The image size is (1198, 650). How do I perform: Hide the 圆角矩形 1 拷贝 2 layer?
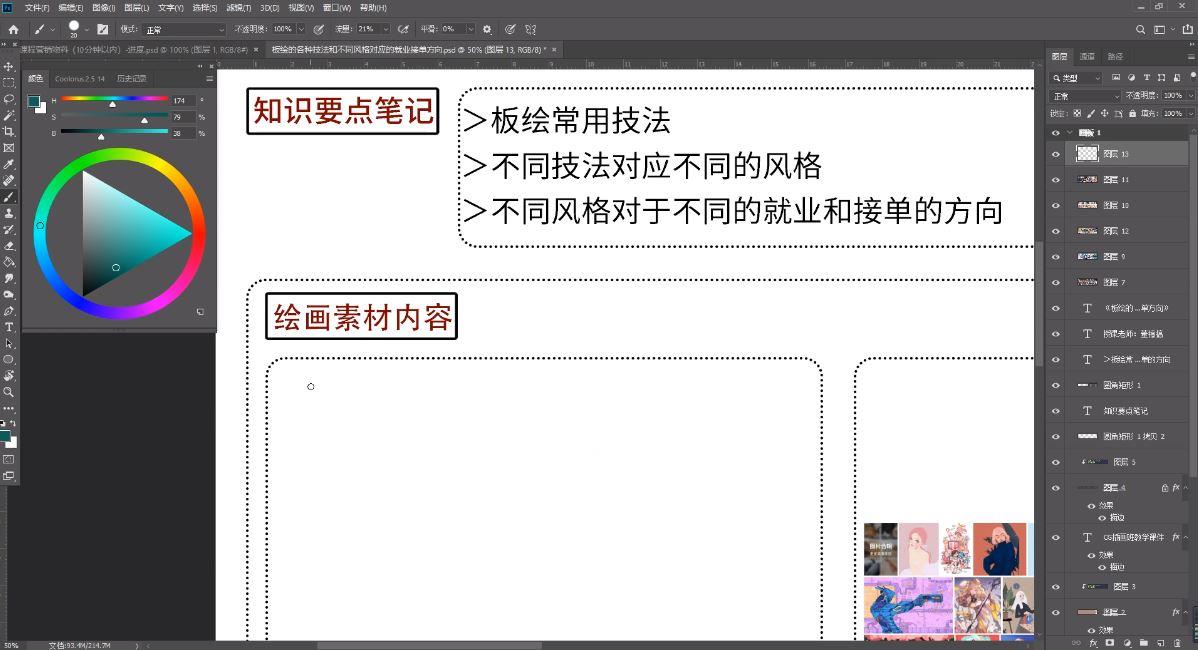coord(1056,436)
